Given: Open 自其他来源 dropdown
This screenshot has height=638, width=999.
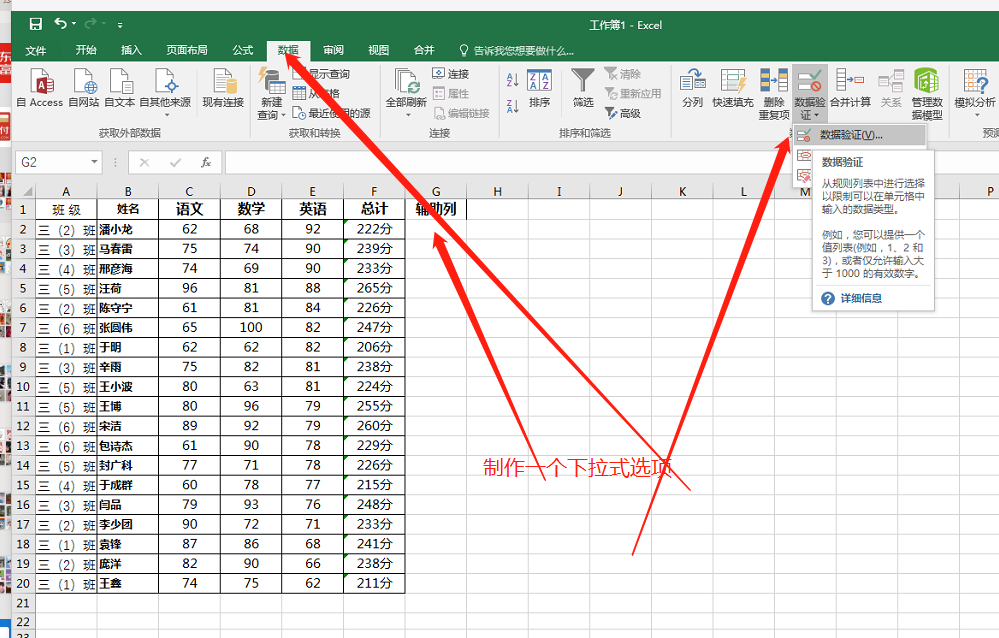Looking at the screenshot, I should pyautogui.click(x=165, y=92).
